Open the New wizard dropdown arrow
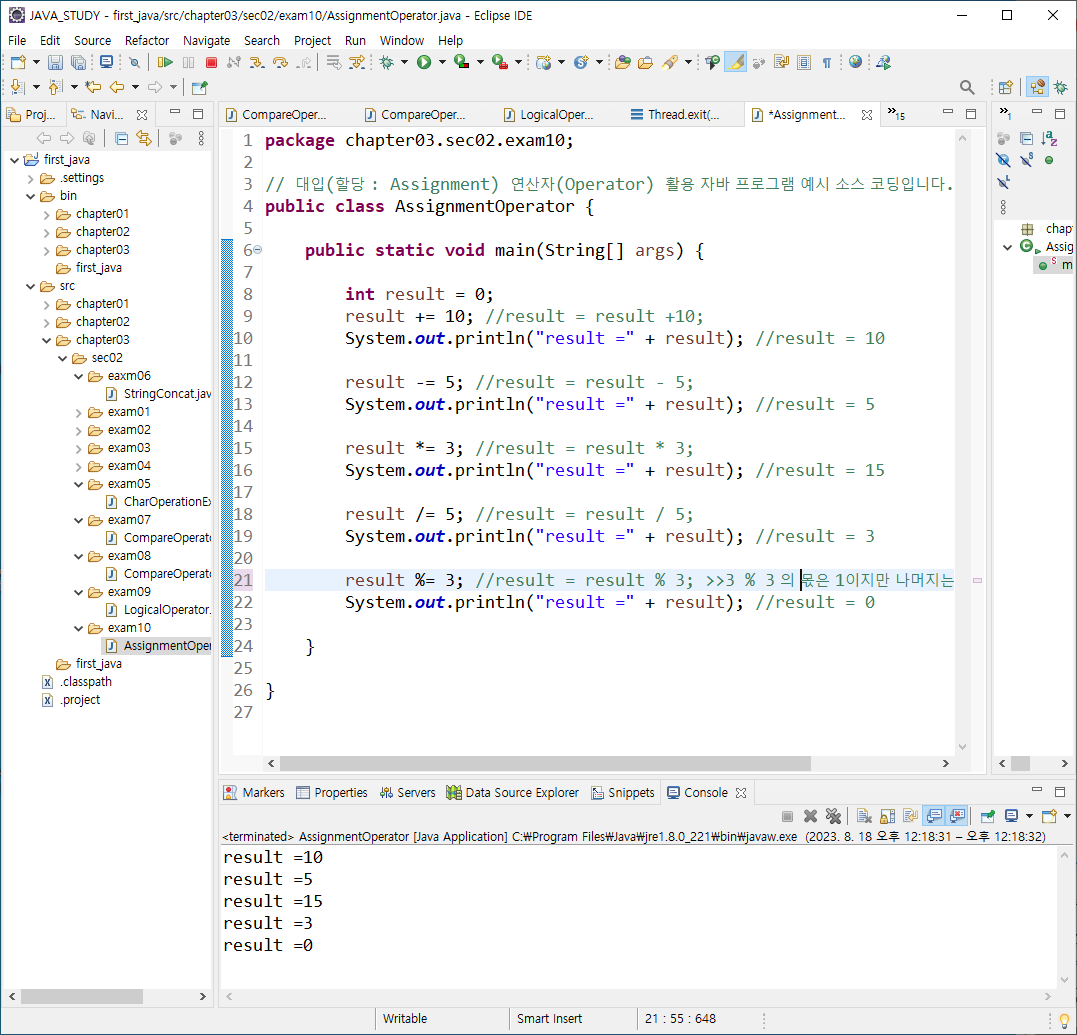 pyautogui.click(x=36, y=62)
